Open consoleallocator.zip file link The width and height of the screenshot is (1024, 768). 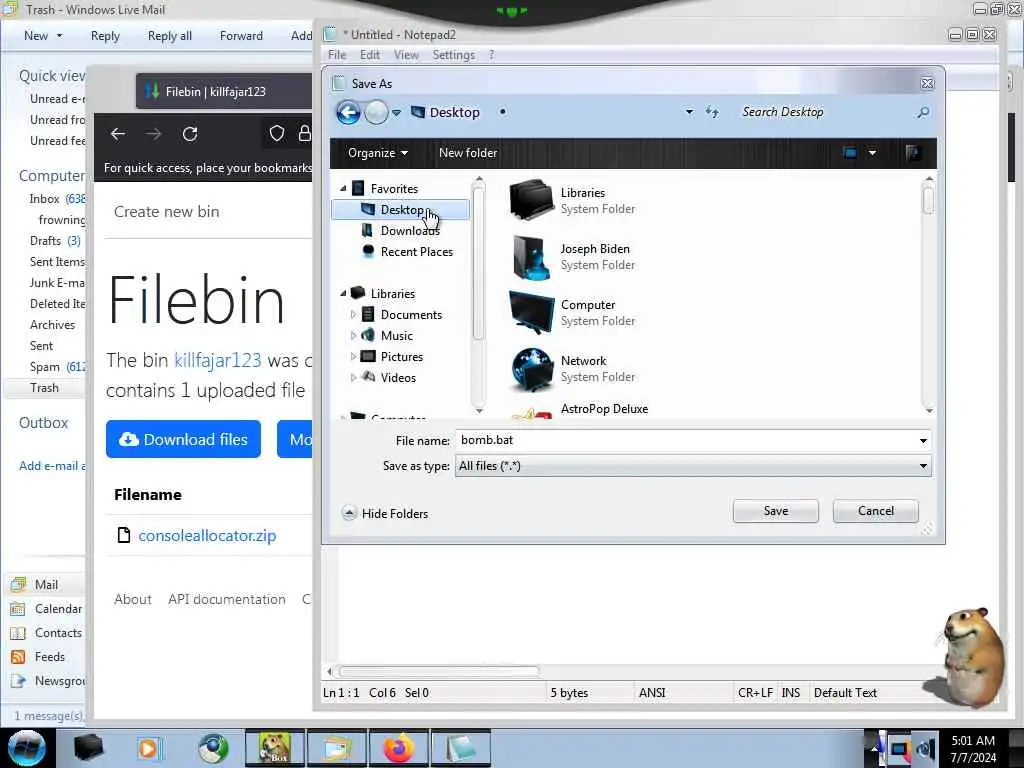pyautogui.click(x=207, y=536)
